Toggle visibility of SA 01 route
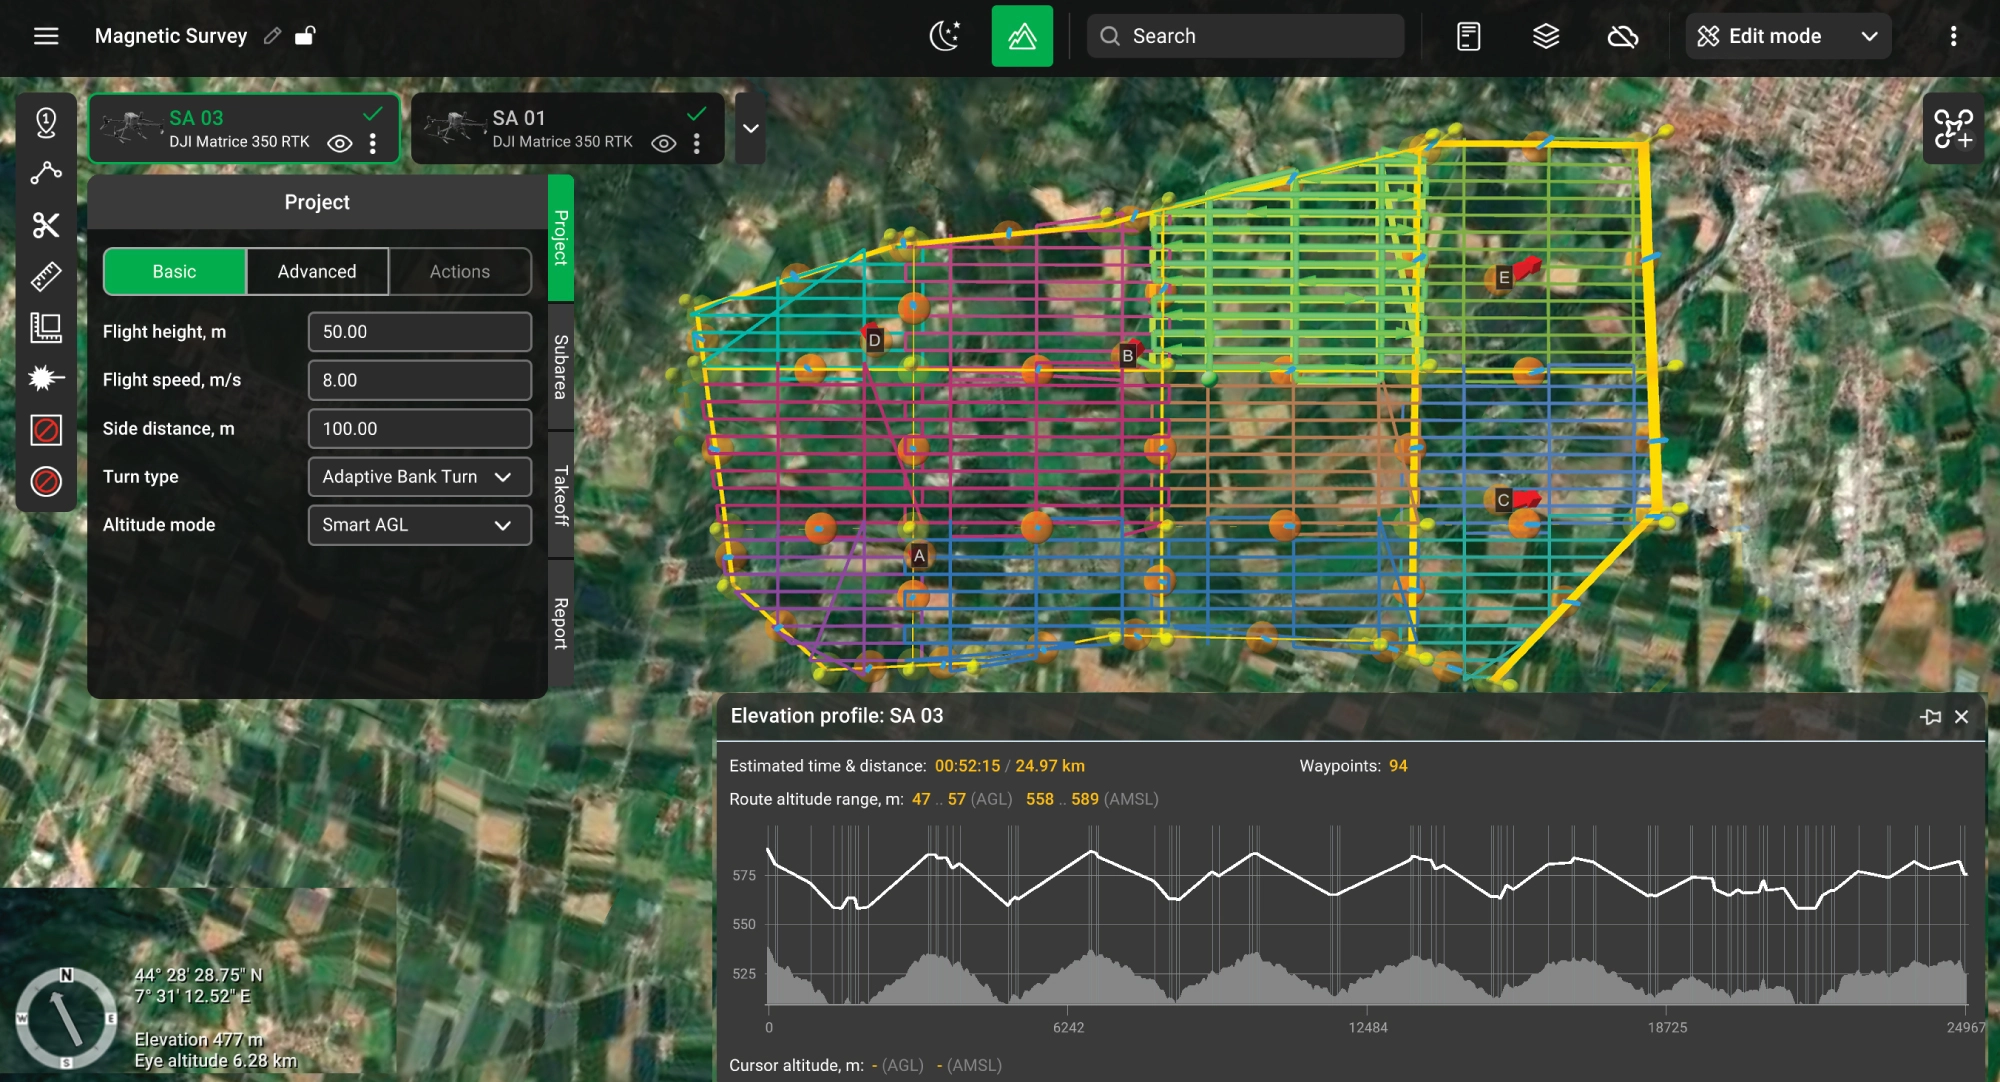This screenshot has width=2000, height=1082. (x=663, y=143)
